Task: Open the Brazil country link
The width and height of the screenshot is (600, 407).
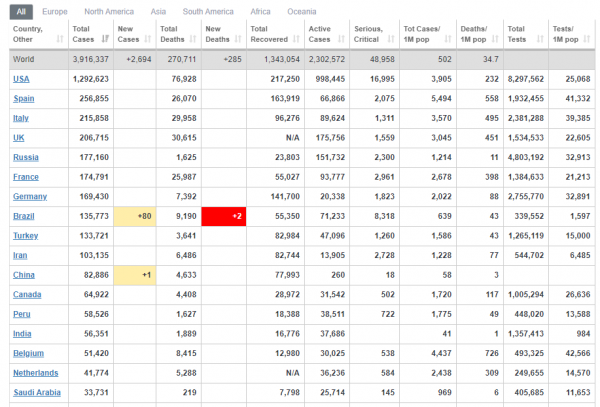Action: pyautogui.click(x=24, y=216)
